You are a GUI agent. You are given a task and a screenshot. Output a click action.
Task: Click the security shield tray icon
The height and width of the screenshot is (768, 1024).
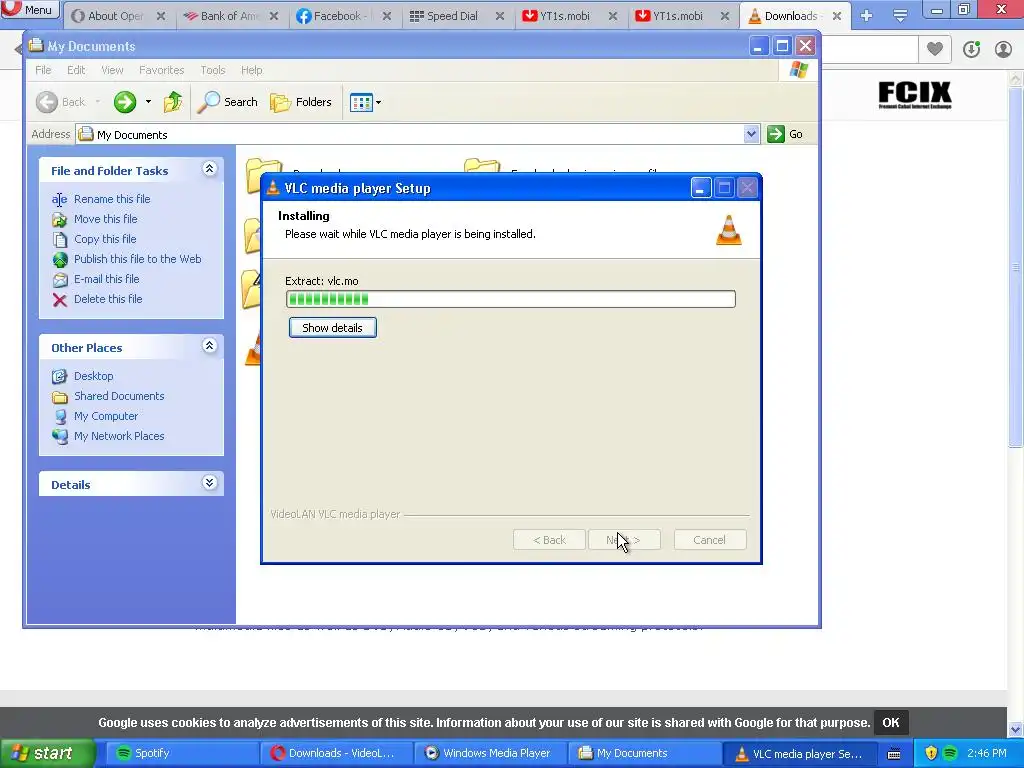(931, 753)
